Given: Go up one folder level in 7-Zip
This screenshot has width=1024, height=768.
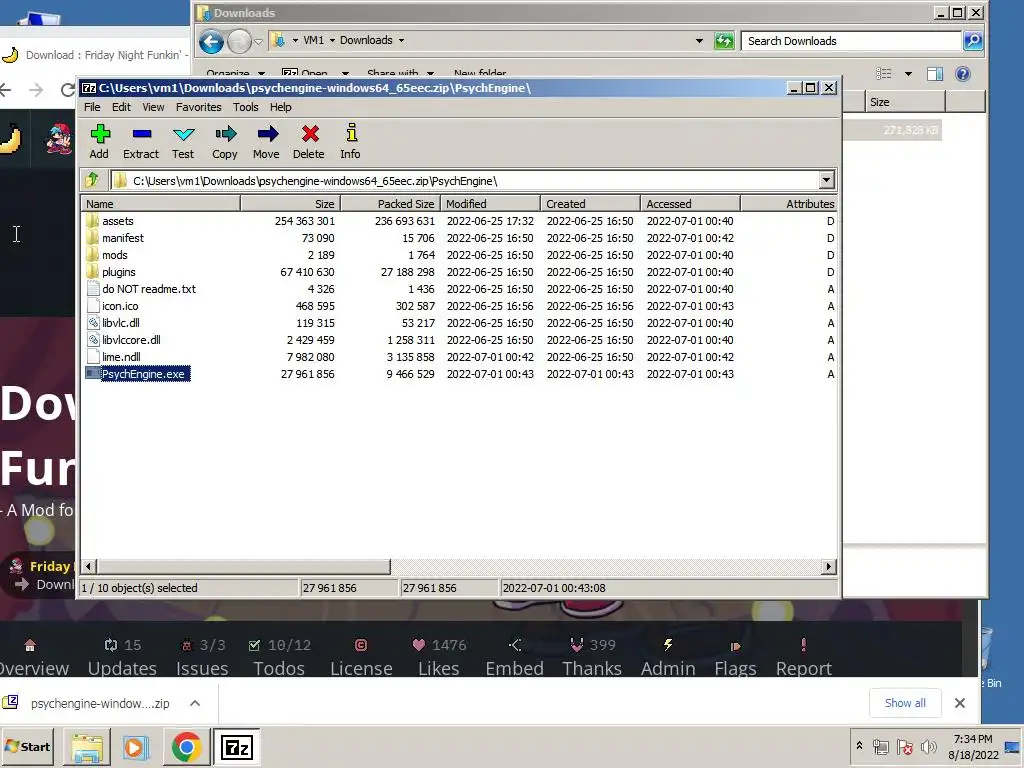Looking at the screenshot, I should click(x=92, y=180).
